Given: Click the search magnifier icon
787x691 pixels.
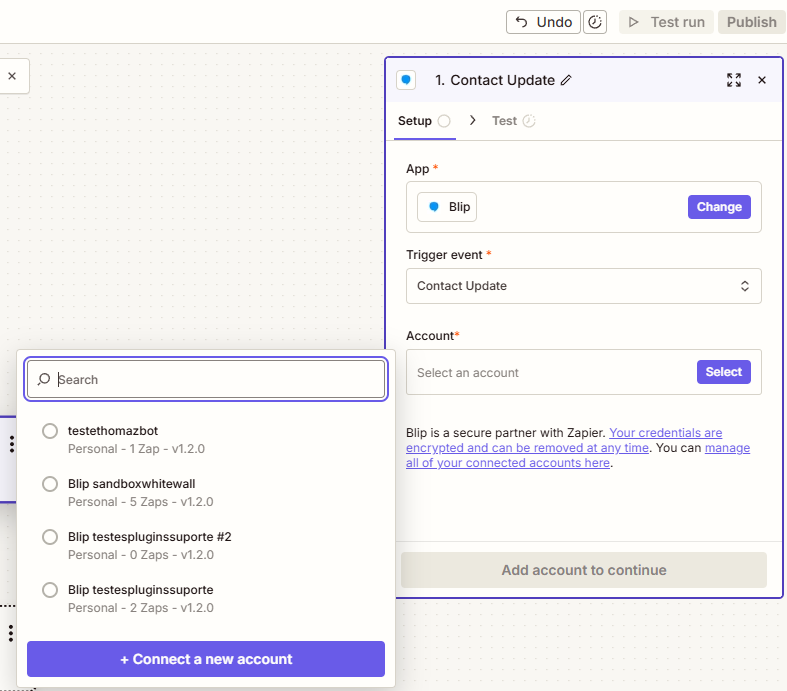Looking at the screenshot, I should (x=44, y=379).
